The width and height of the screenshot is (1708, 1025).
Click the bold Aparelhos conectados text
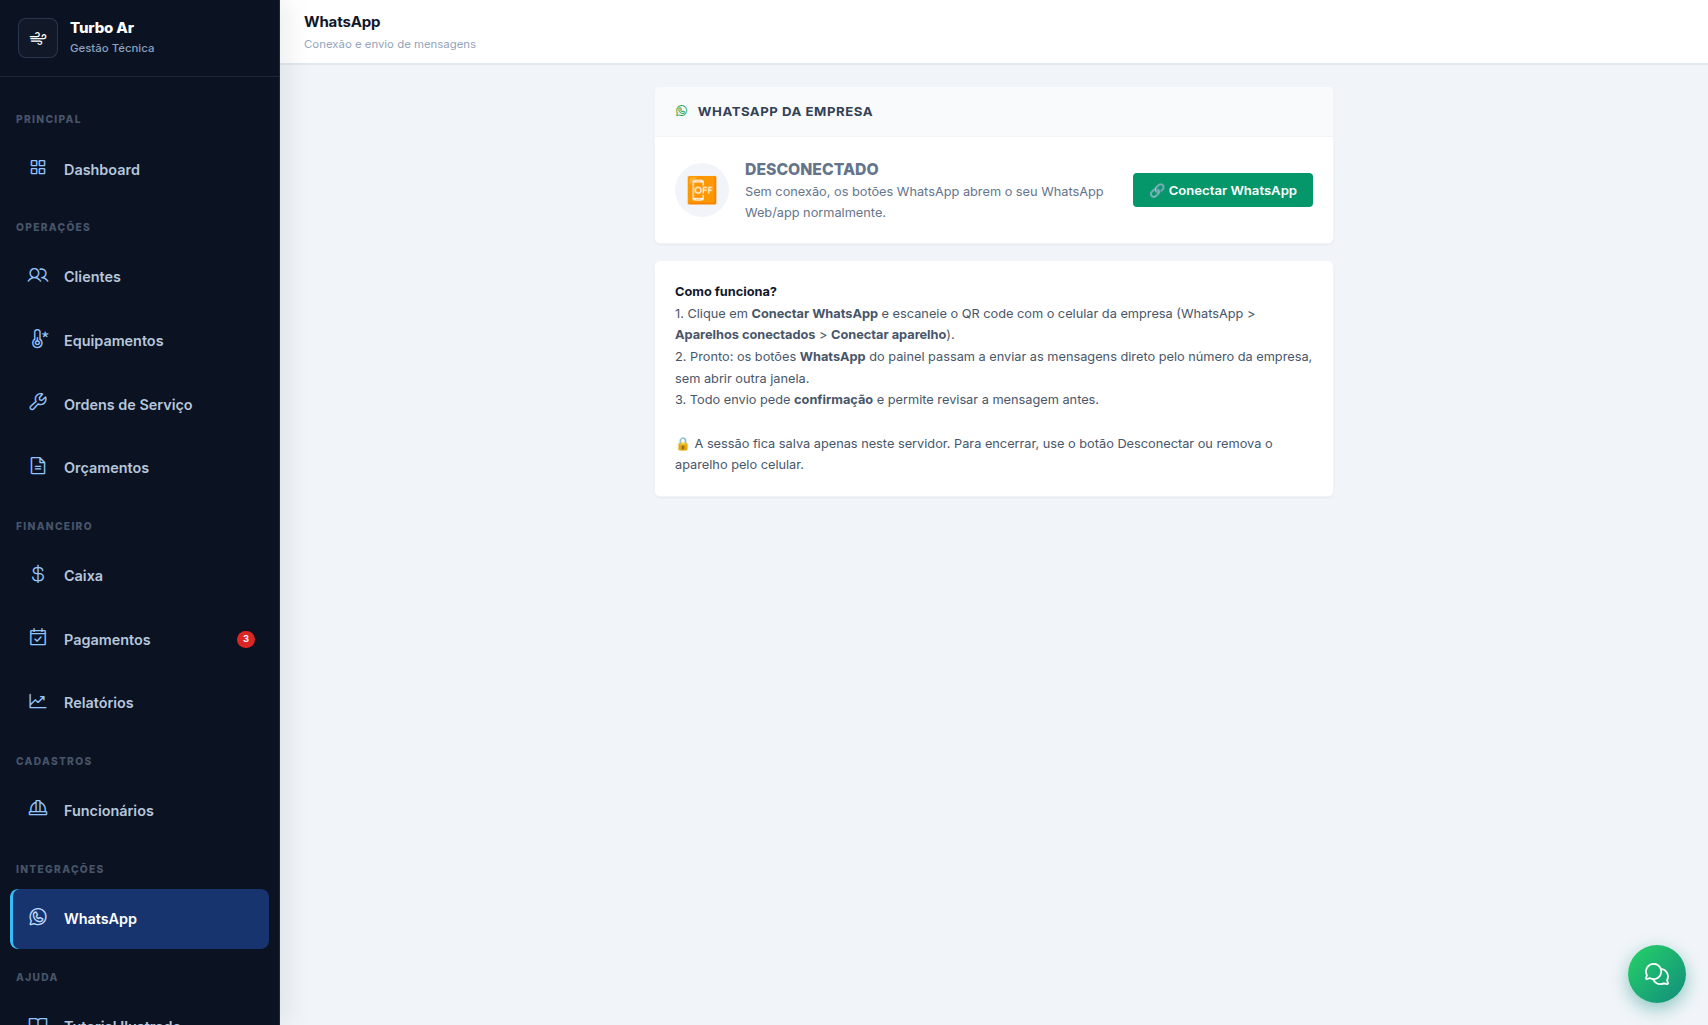(x=745, y=335)
